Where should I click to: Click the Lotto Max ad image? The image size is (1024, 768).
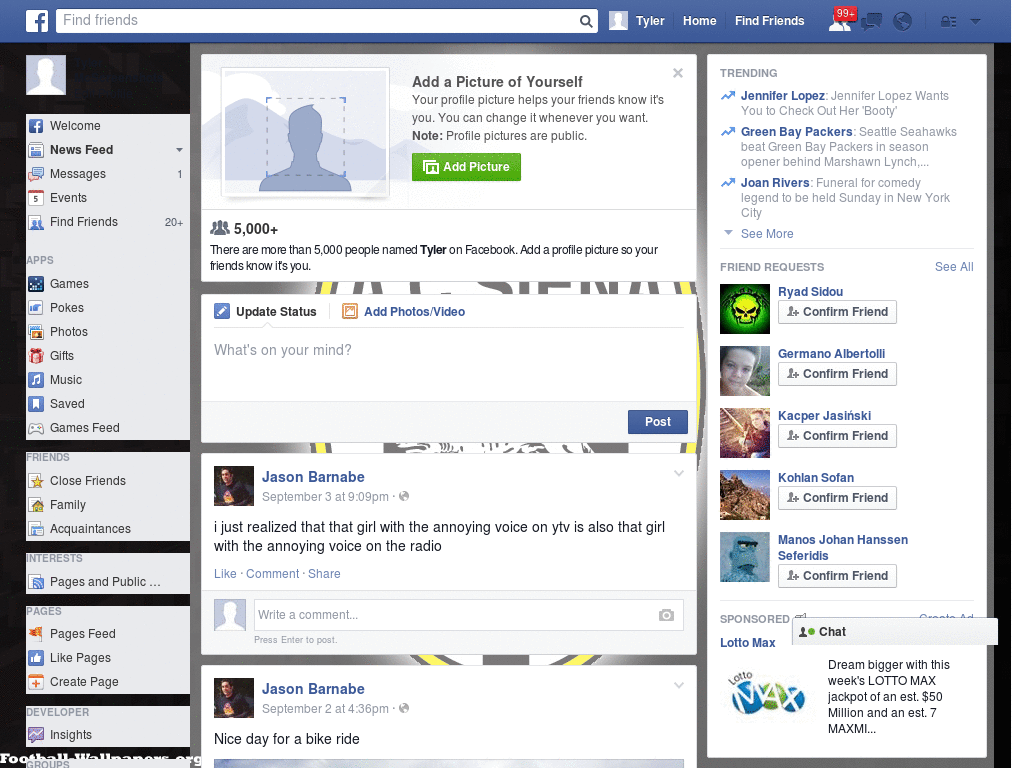click(x=767, y=696)
